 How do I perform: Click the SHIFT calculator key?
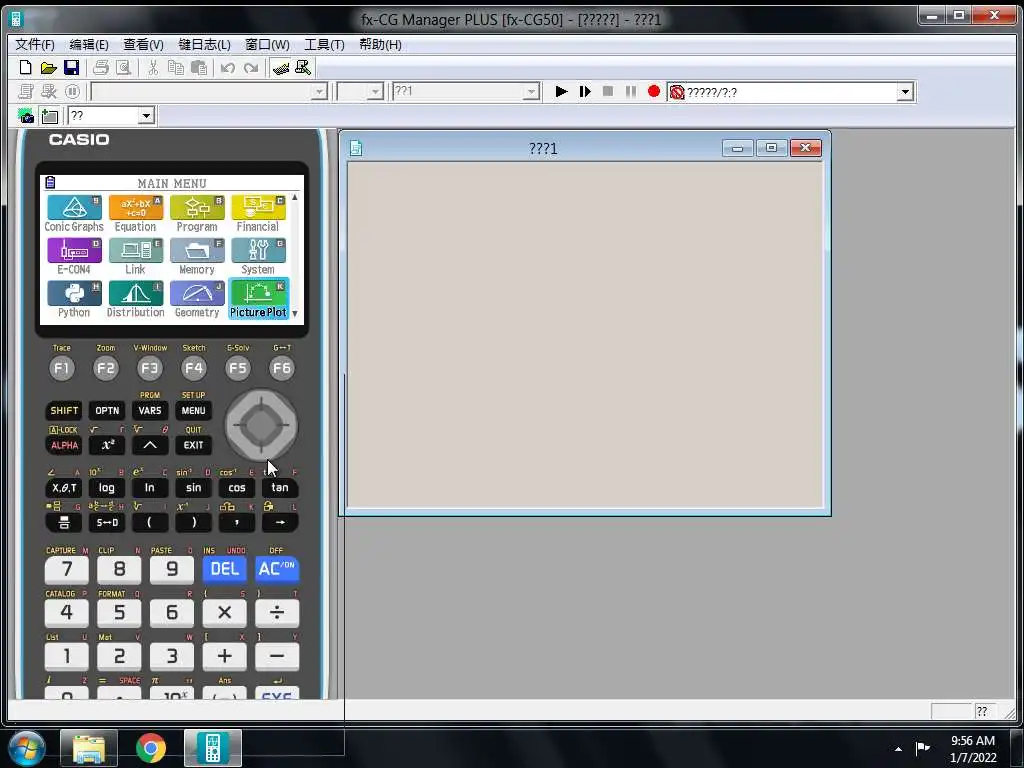coord(64,410)
